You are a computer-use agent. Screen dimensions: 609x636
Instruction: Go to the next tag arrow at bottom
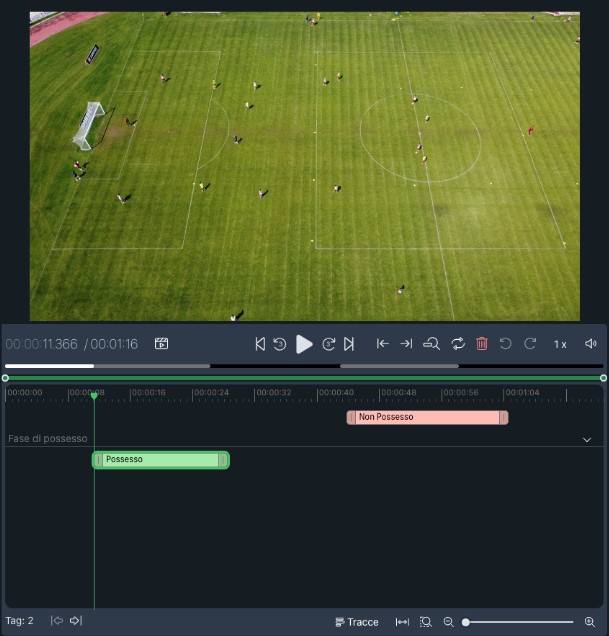pos(76,621)
